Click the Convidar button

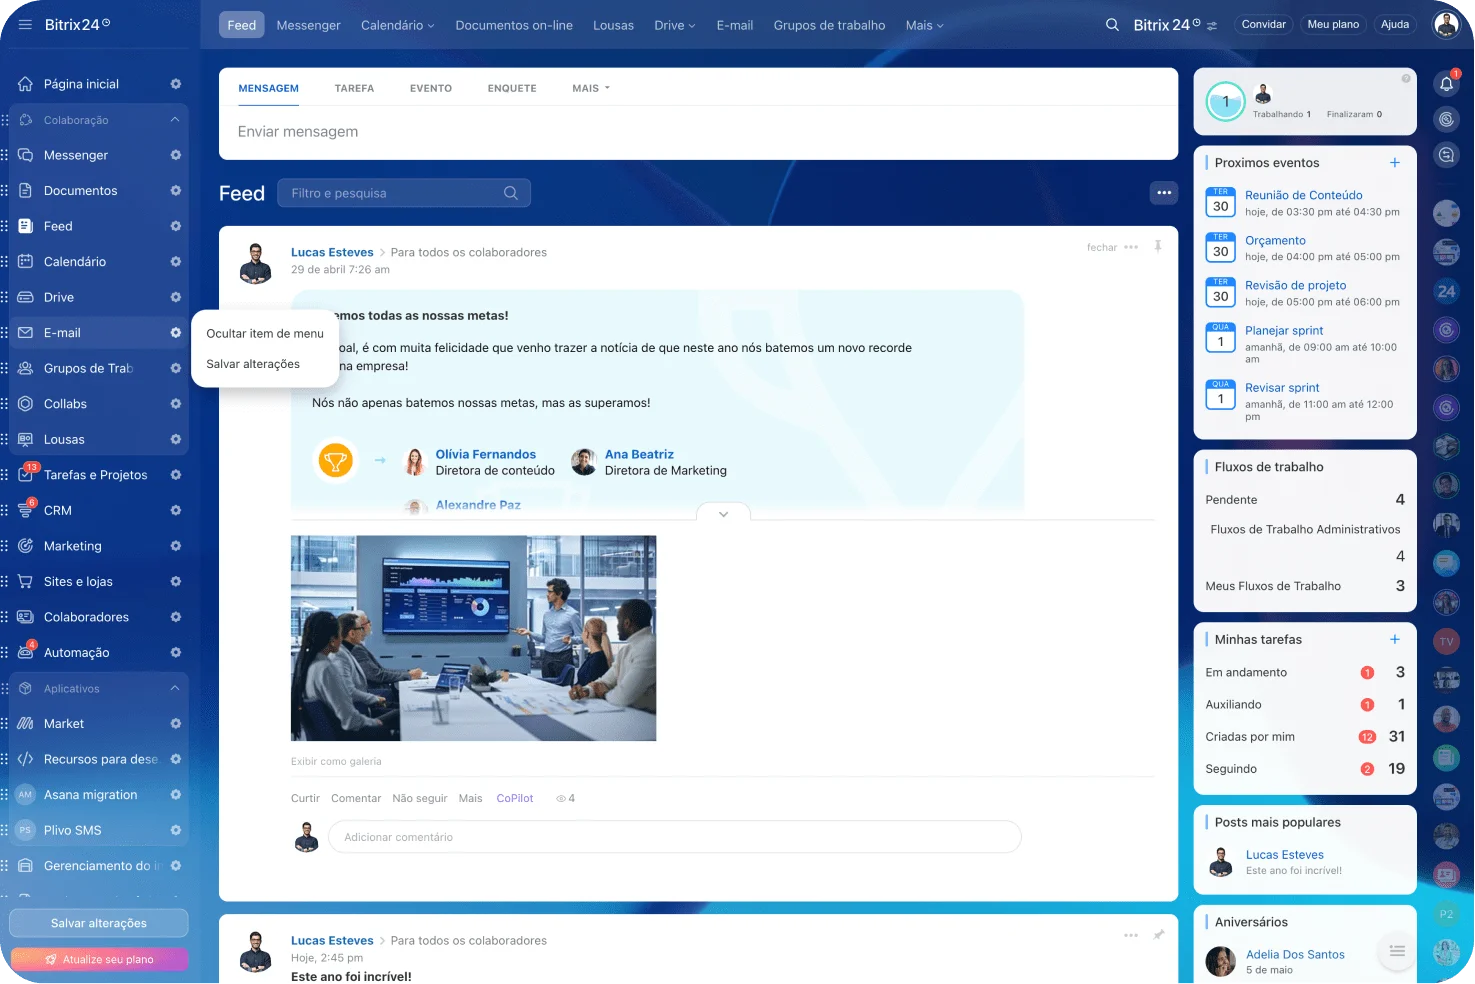(1263, 25)
